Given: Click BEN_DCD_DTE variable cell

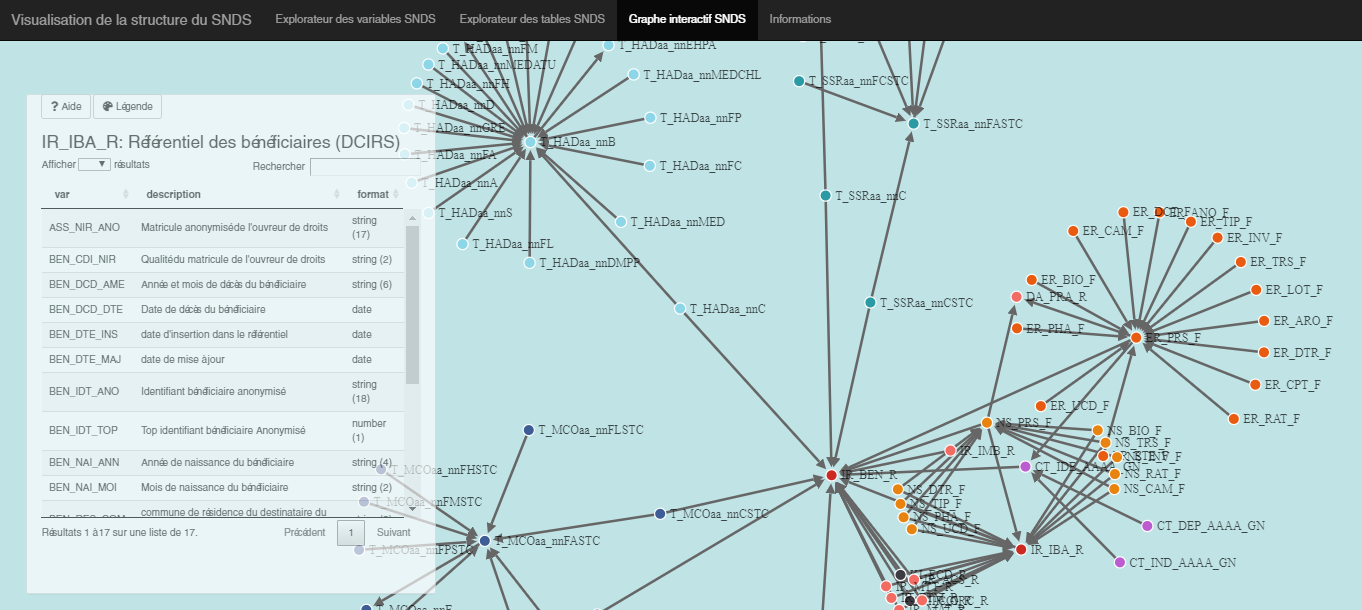Looking at the screenshot, I should 86,309.
